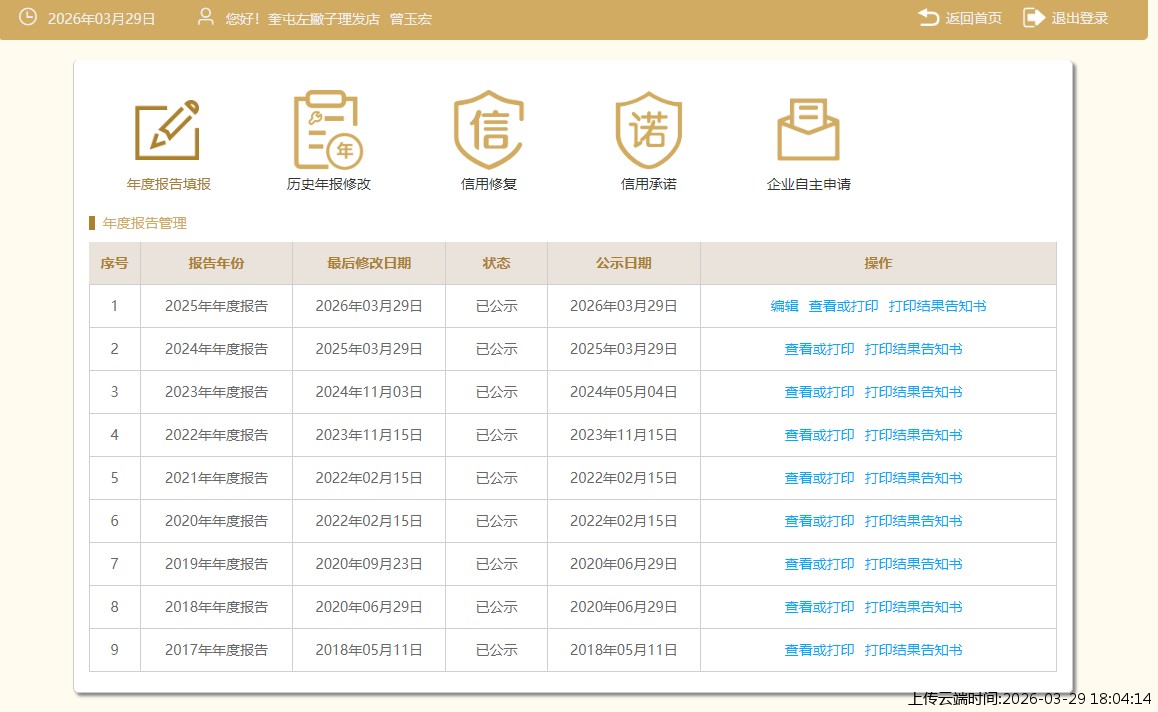Click the 信用修复 shield icon
Image resolution: width=1158 pixels, height=712 pixels.
click(x=488, y=130)
